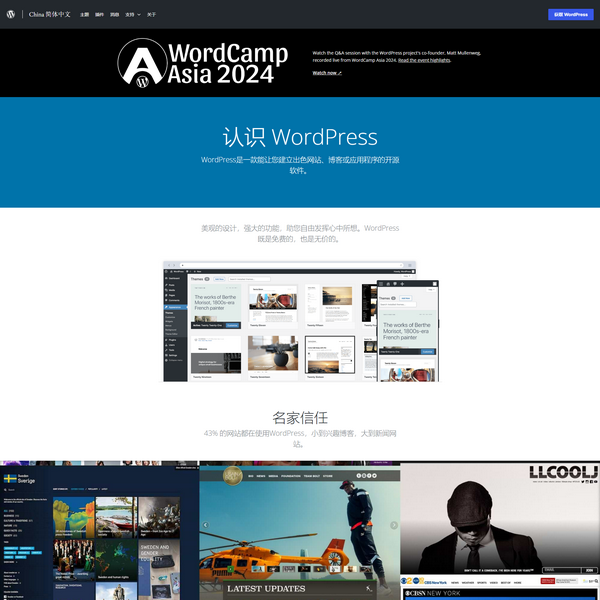This screenshot has height=600, width=600.
Task: Click the left carousel arrow on helicopter site
Action: (x=206, y=525)
